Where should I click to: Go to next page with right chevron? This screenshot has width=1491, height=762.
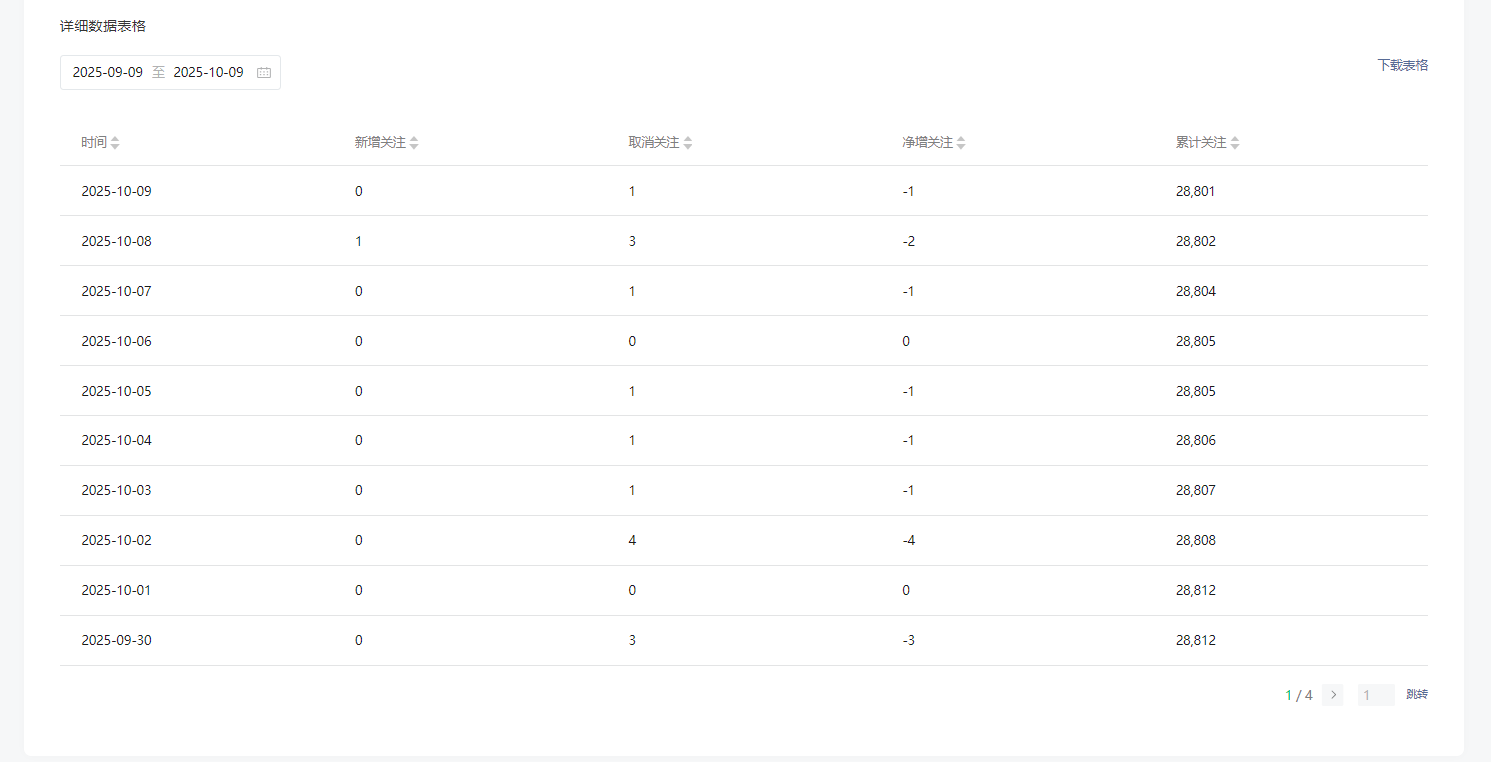point(1333,695)
